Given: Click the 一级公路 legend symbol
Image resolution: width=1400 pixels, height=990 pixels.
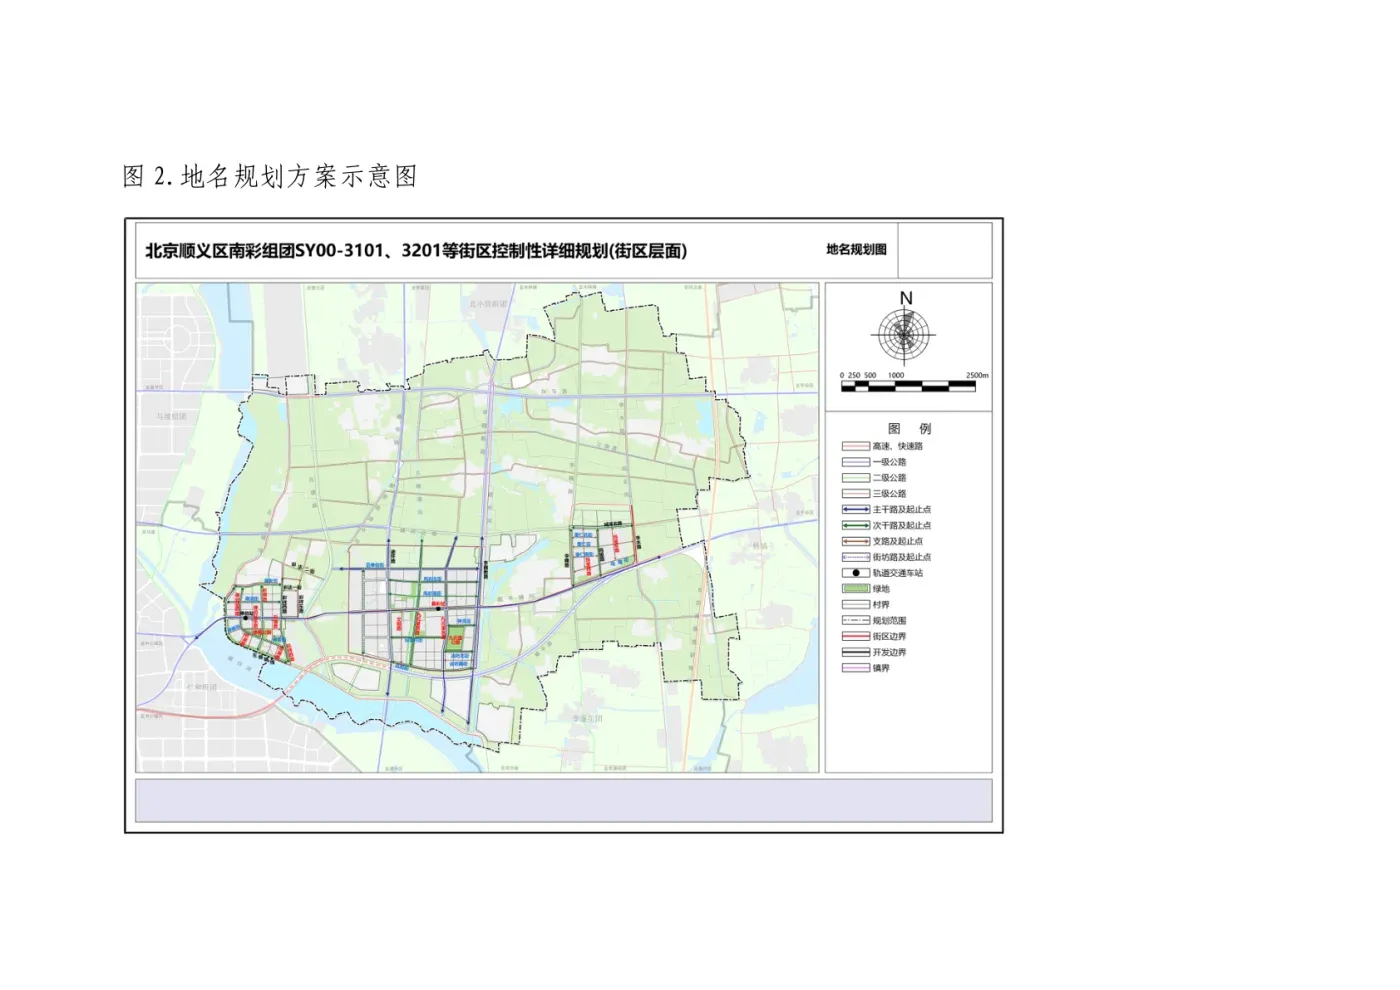Looking at the screenshot, I should (856, 462).
